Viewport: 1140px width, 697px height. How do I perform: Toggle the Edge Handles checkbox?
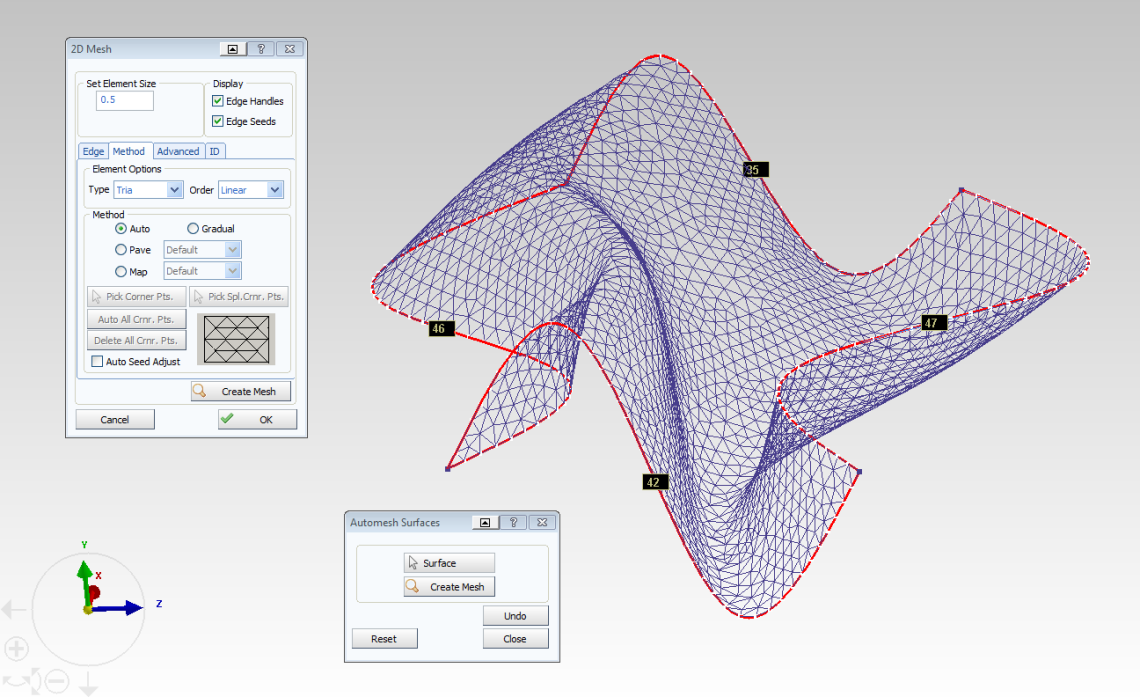pyautogui.click(x=217, y=101)
